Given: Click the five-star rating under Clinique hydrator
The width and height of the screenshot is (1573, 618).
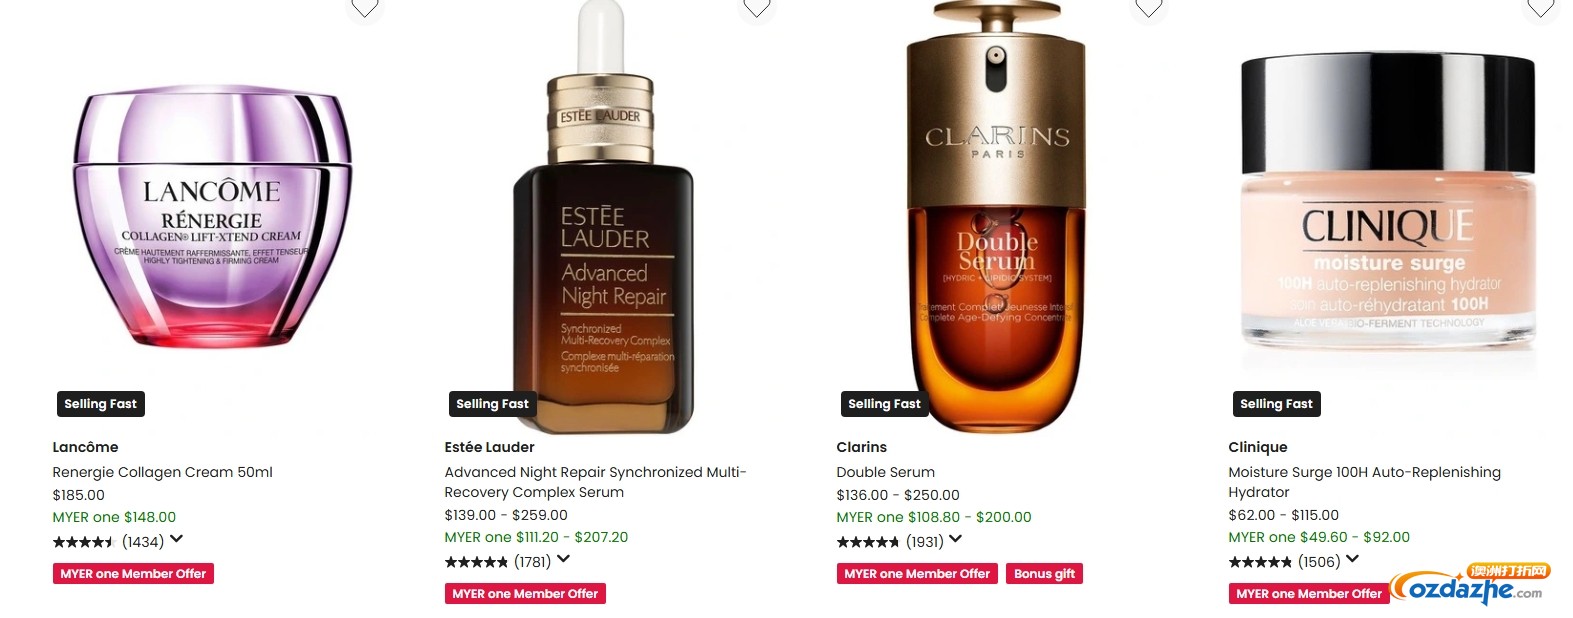Looking at the screenshot, I should coord(1260,562).
